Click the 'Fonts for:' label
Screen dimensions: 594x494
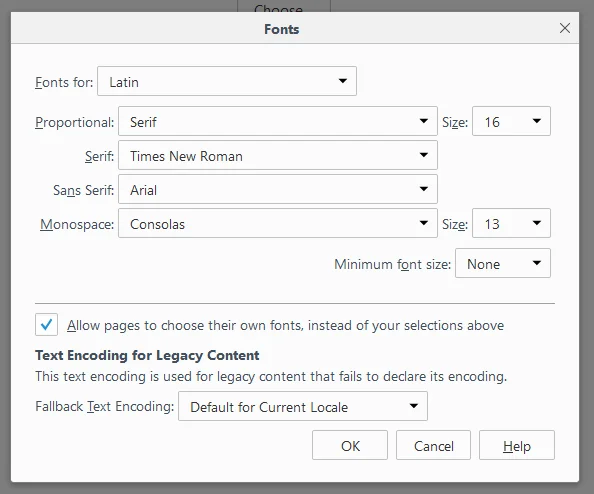64,82
